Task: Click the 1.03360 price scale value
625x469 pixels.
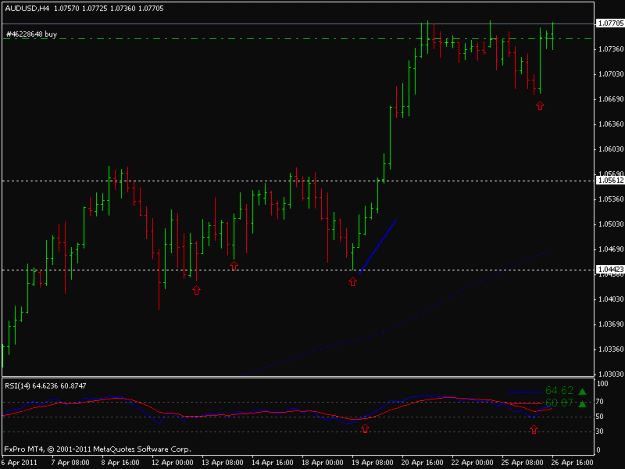Action: (x=611, y=349)
